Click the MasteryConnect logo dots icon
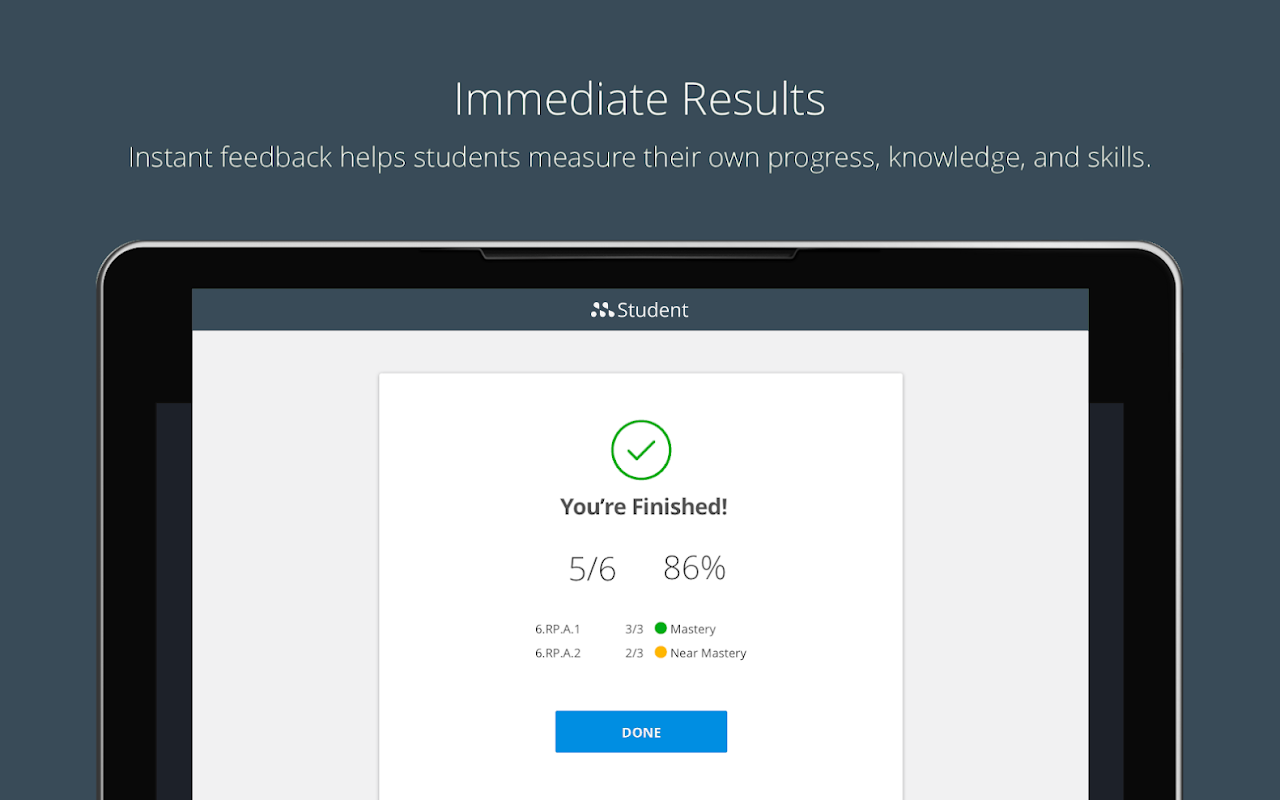 [x=602, y=310]
